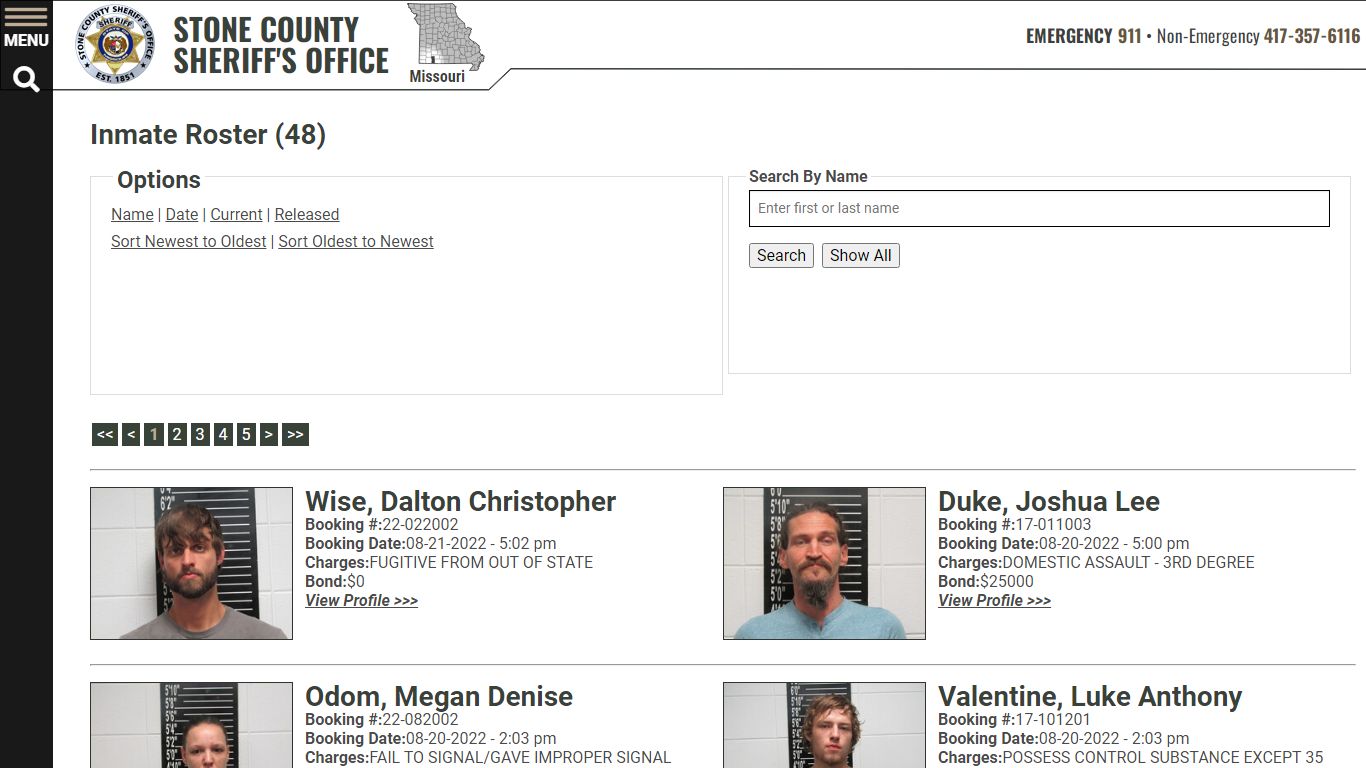View Profile for Wise, Dalton Christopher
Viewport: 1366px width, 768px height.
click(x=361, y=600)
